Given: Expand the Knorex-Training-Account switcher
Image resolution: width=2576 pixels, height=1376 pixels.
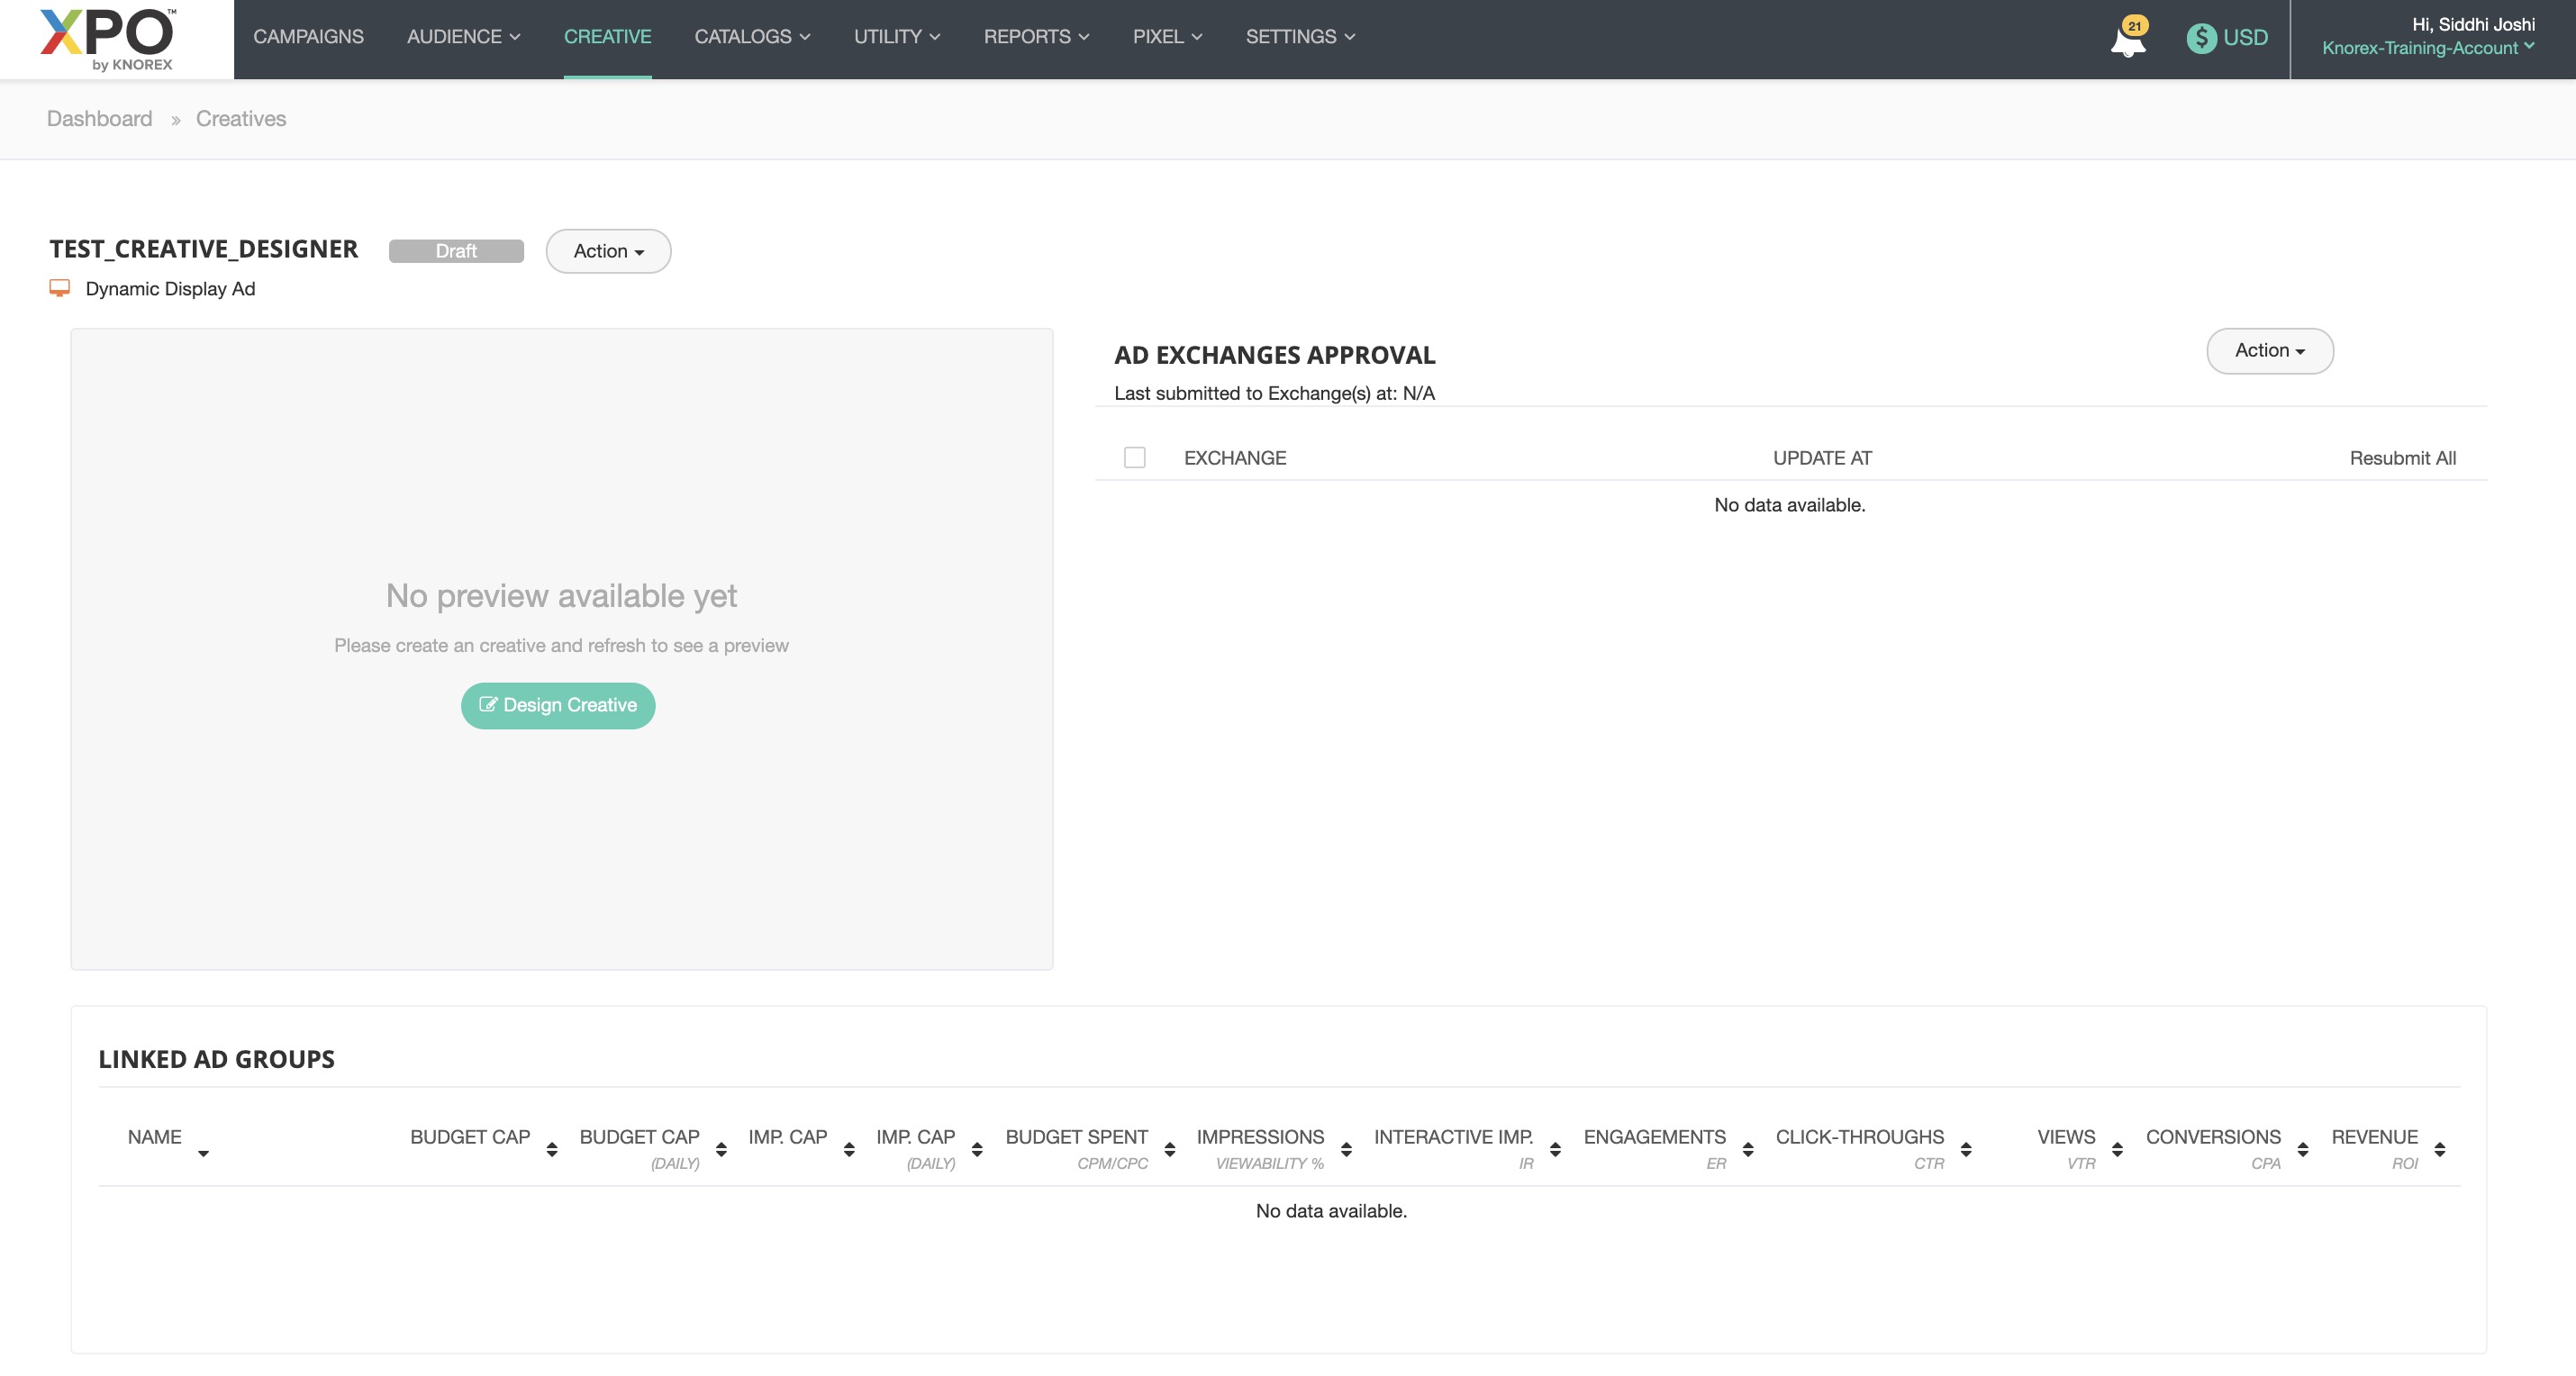Looking at the screenshot, I should [2427, 48].
